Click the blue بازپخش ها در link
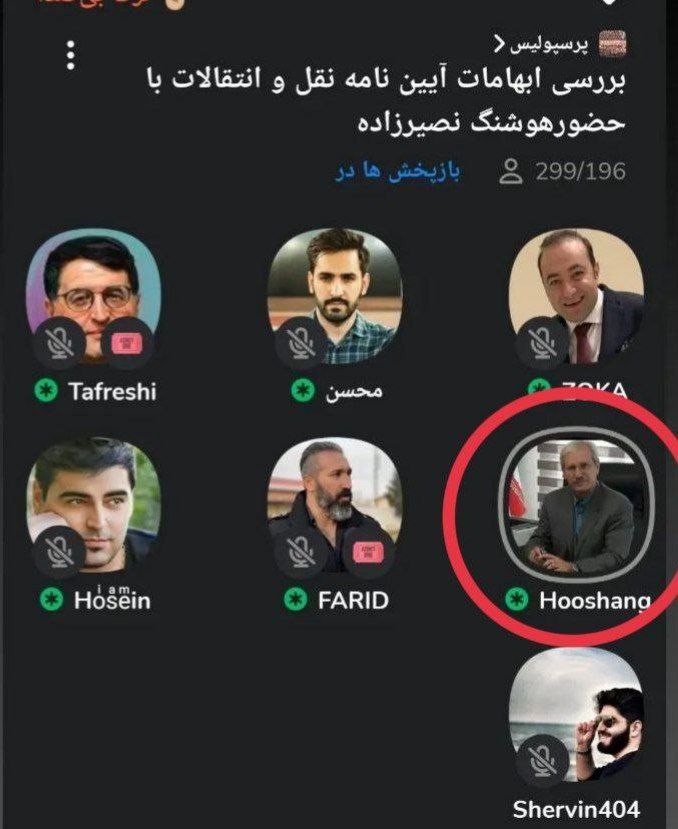 pos(398,171)
